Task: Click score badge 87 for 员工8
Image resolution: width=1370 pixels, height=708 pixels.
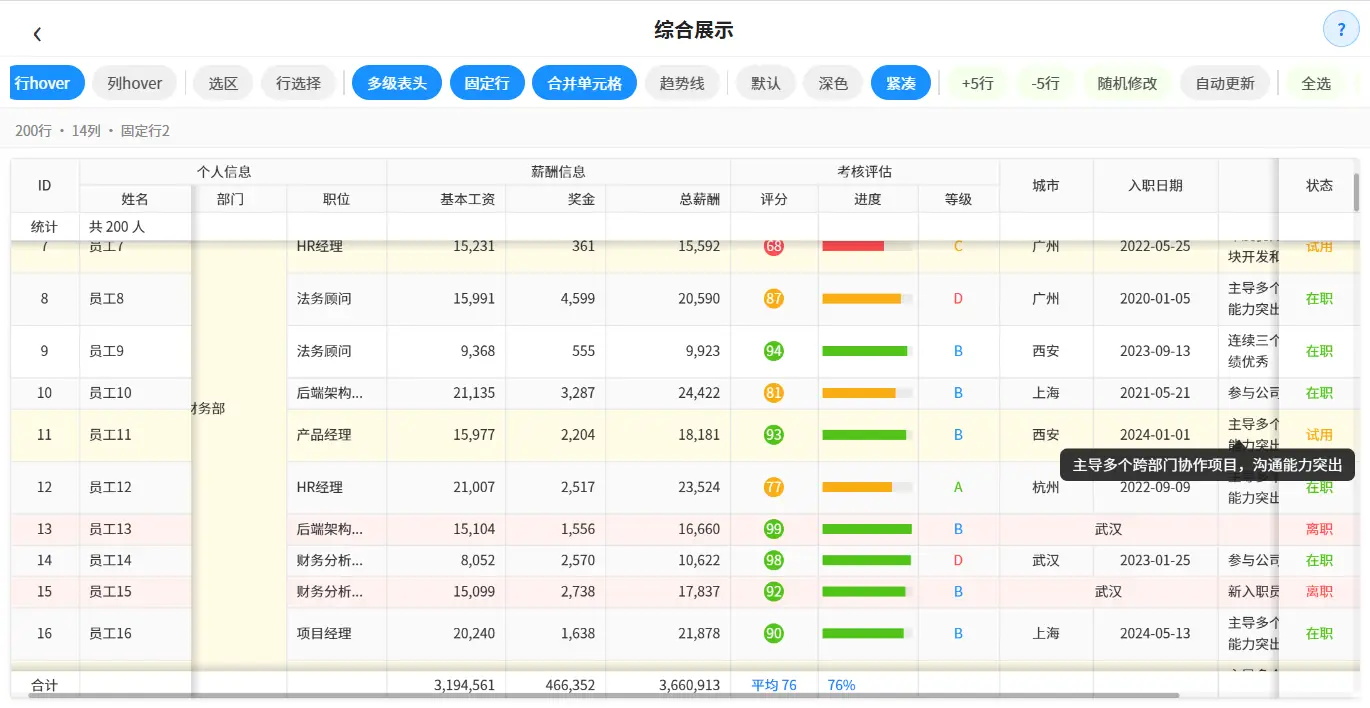Action: click(773, 299)
